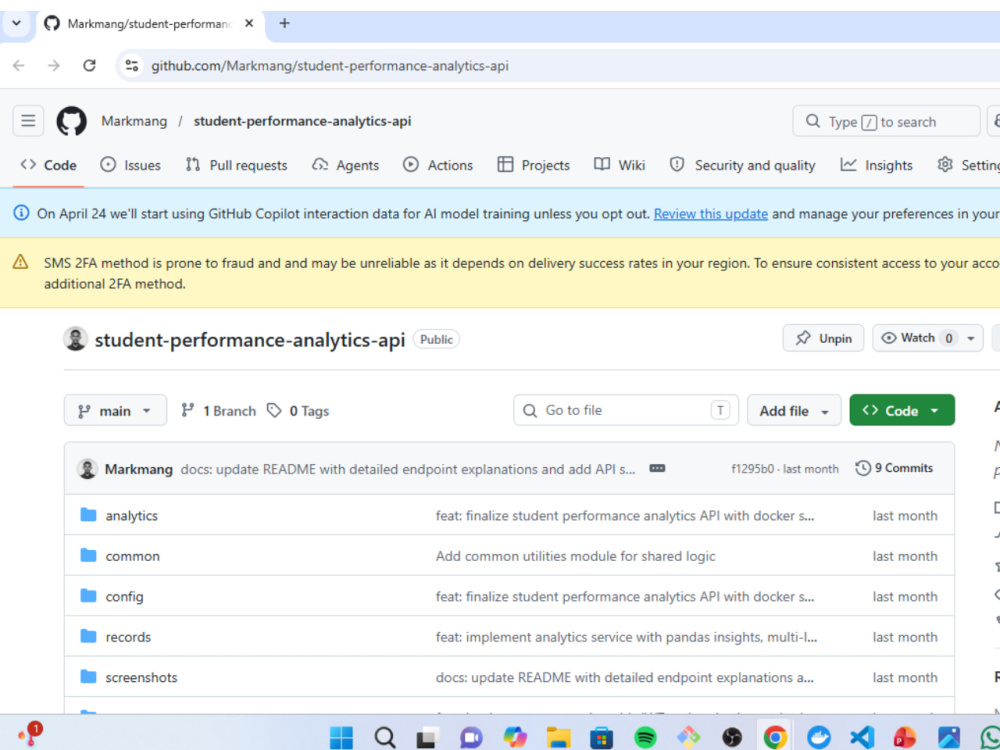Open Security and quality tab

point(742,165)
